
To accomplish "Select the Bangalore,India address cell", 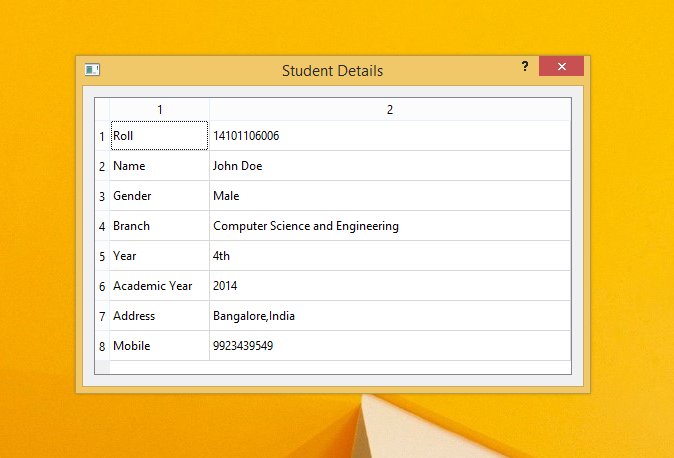I will tap(390, 316).
